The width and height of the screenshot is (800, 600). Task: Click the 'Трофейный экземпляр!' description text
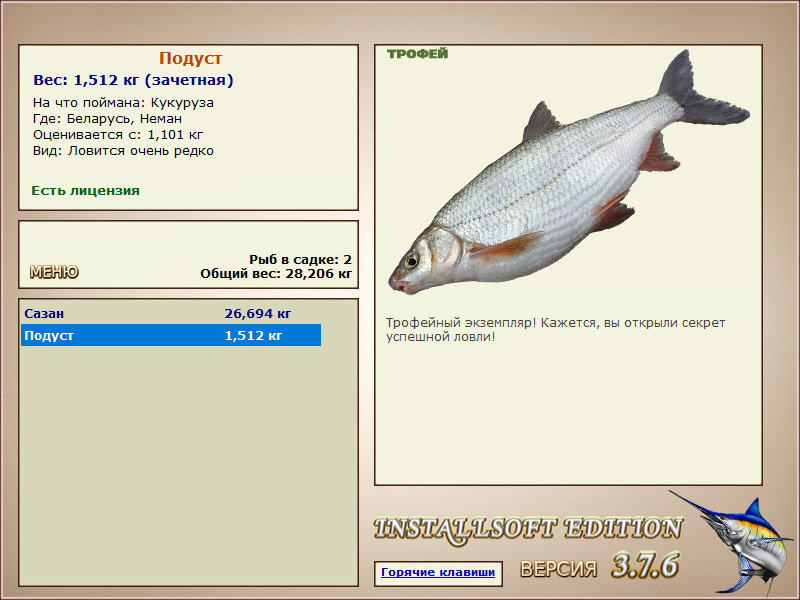pos(555,330)
